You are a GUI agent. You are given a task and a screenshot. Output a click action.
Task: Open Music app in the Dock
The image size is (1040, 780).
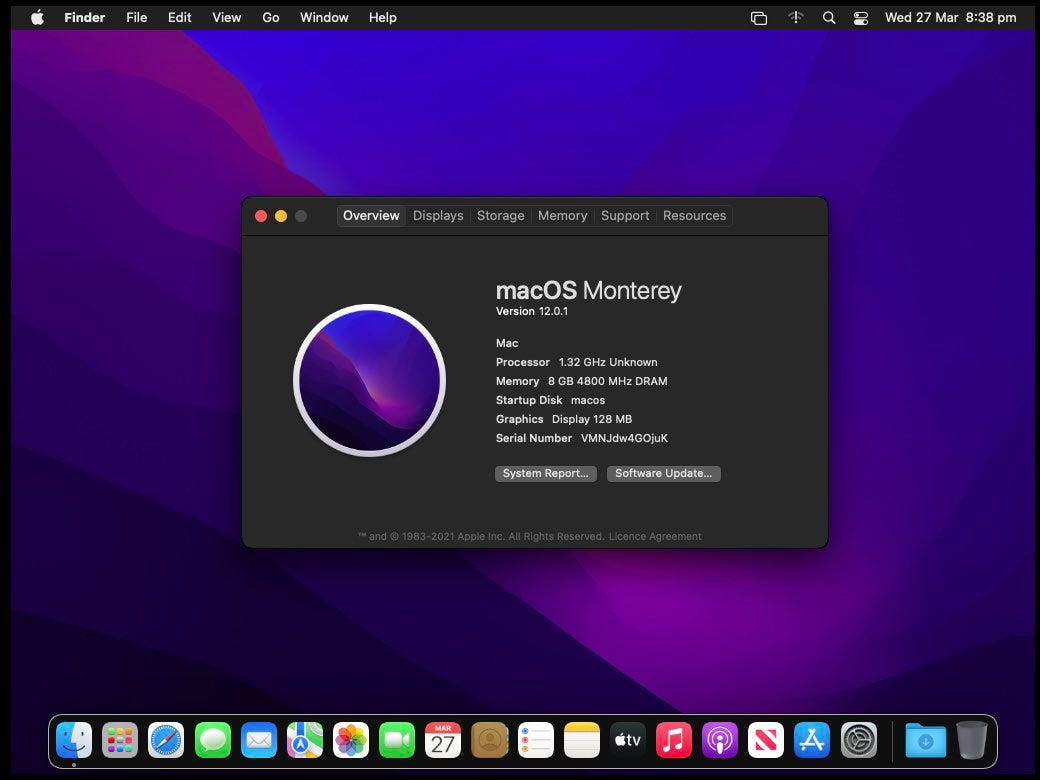pos(674,740)
